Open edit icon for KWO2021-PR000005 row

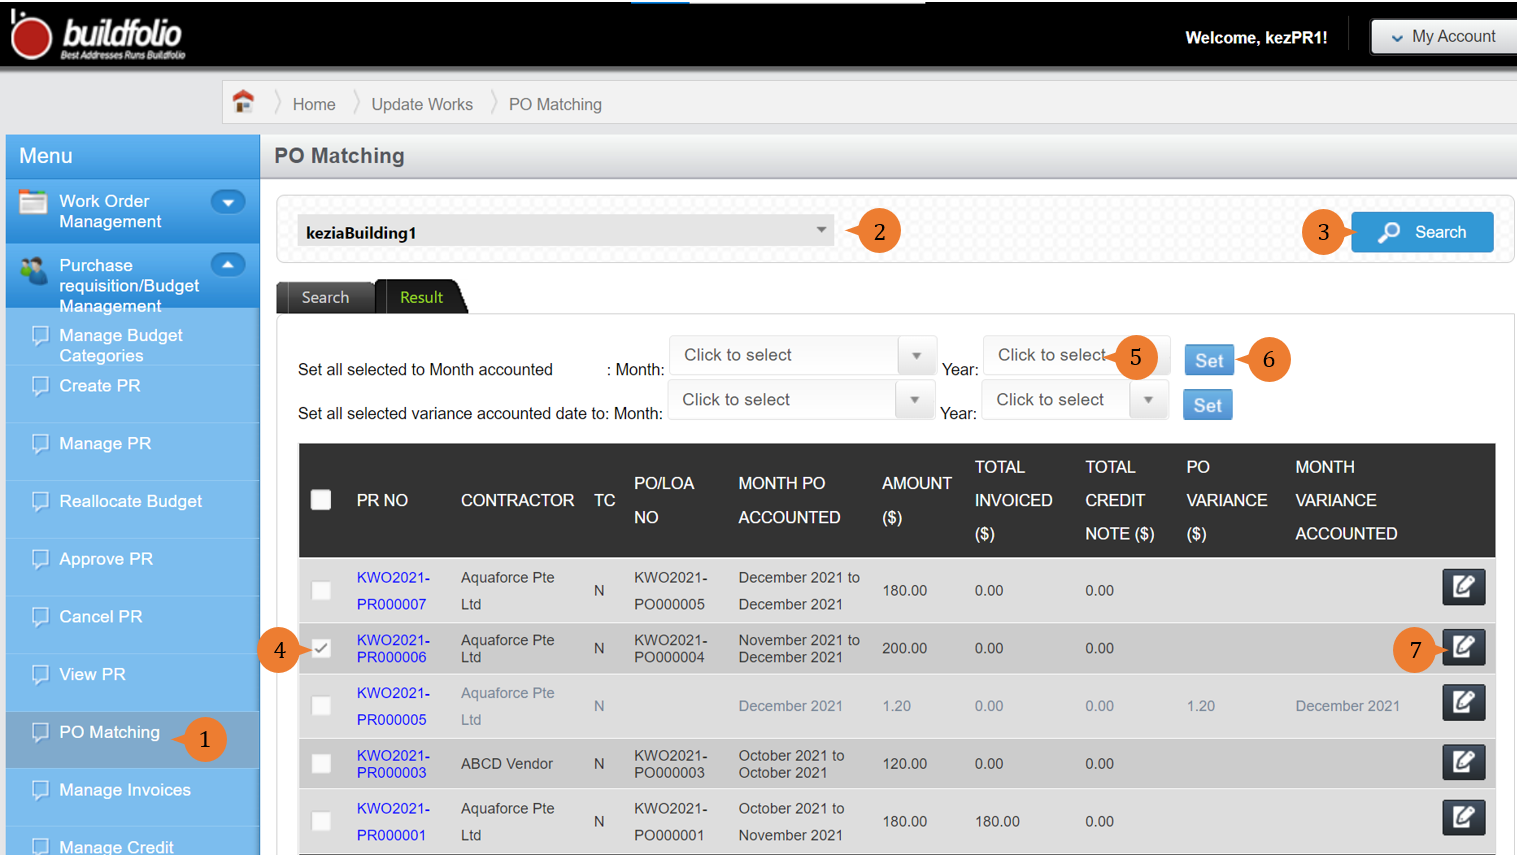pyautogui.click(x=1463, y=702)
